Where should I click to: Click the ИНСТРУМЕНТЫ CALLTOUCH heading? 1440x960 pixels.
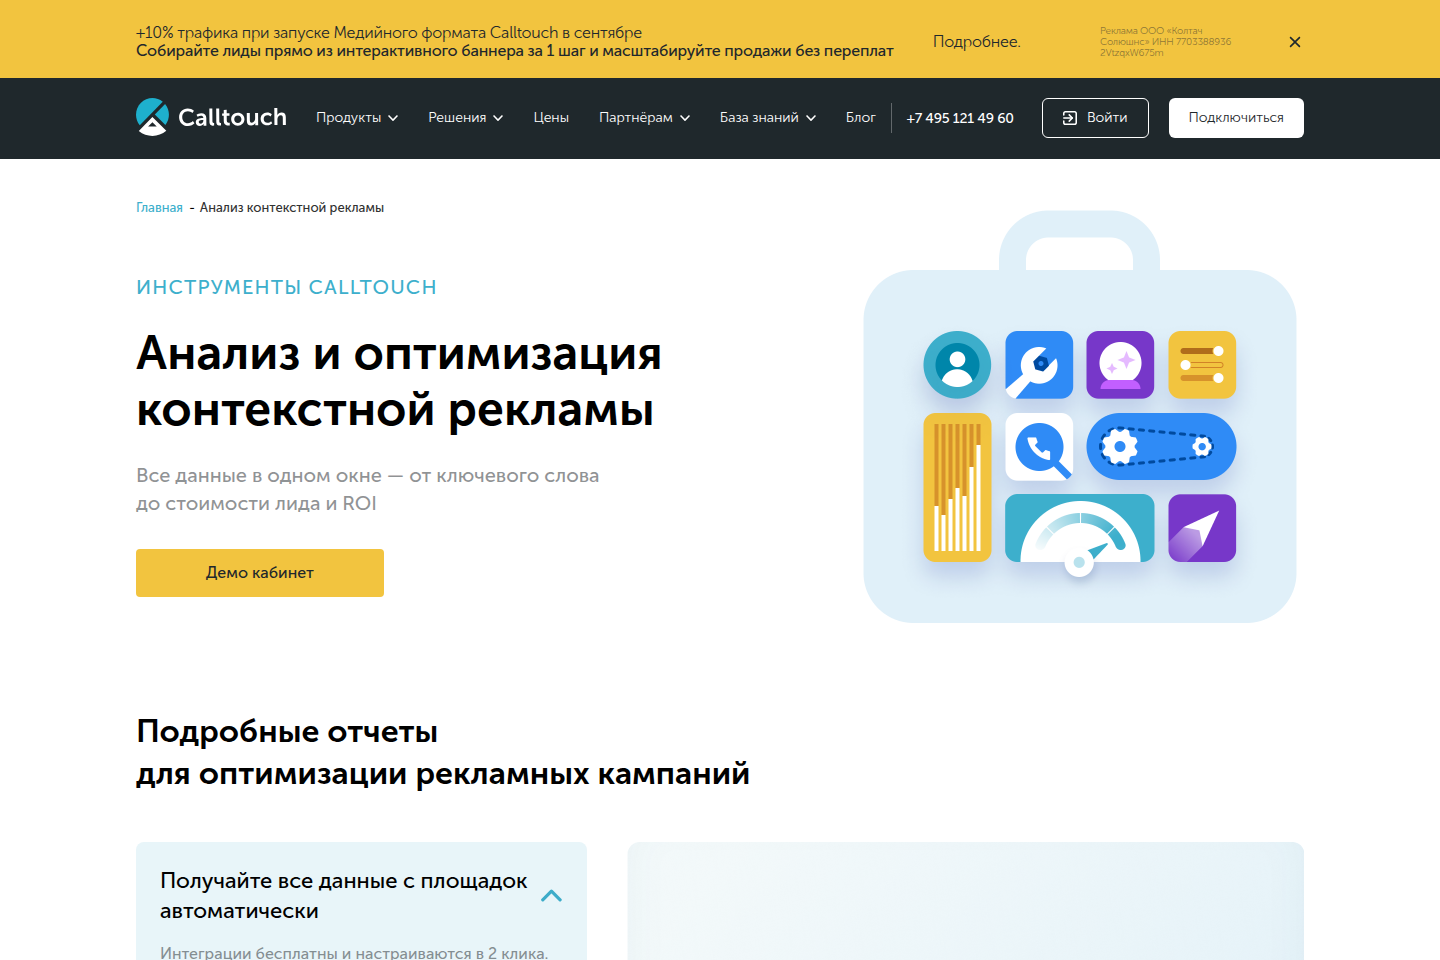coord(287,288)
